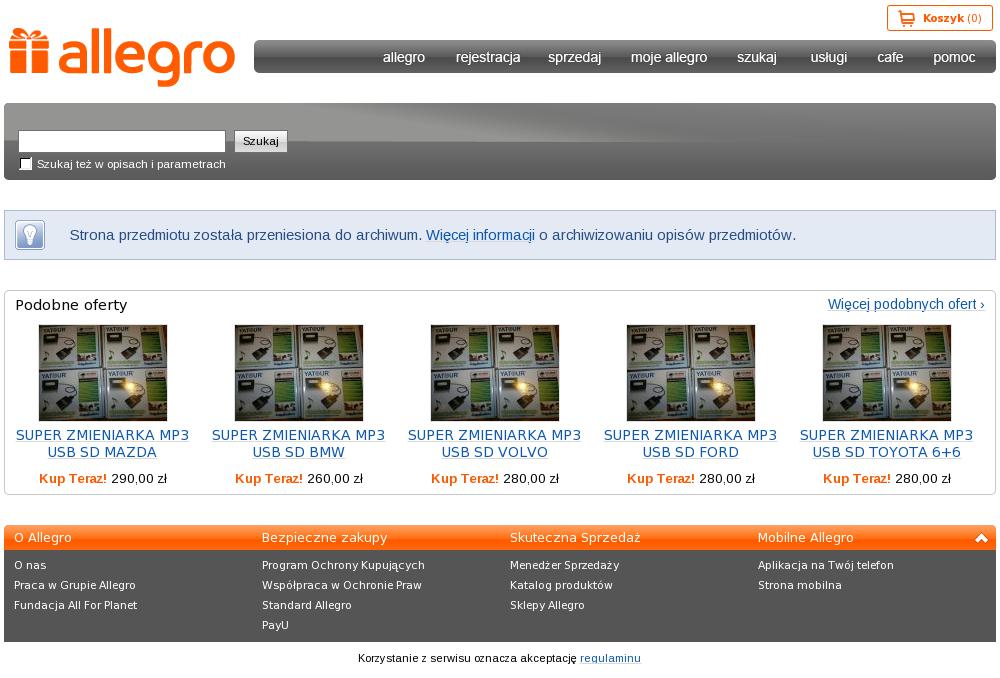Open the VOLVO offer thumbnail
This screenshot has height=678, width=1000.
pos(495,373)
